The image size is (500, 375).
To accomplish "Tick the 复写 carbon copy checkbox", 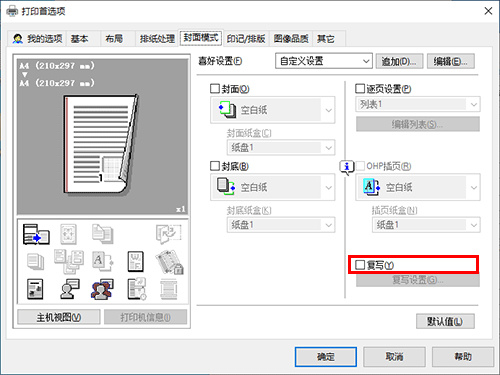I will coord(360,265).
